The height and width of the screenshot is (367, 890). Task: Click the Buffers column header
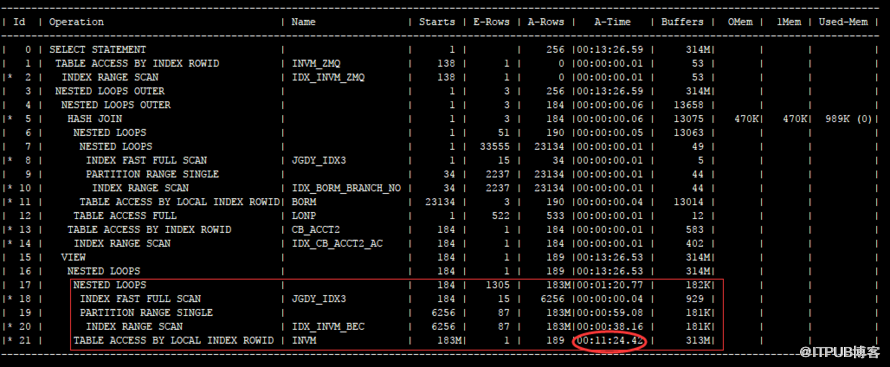coord(682,22)
